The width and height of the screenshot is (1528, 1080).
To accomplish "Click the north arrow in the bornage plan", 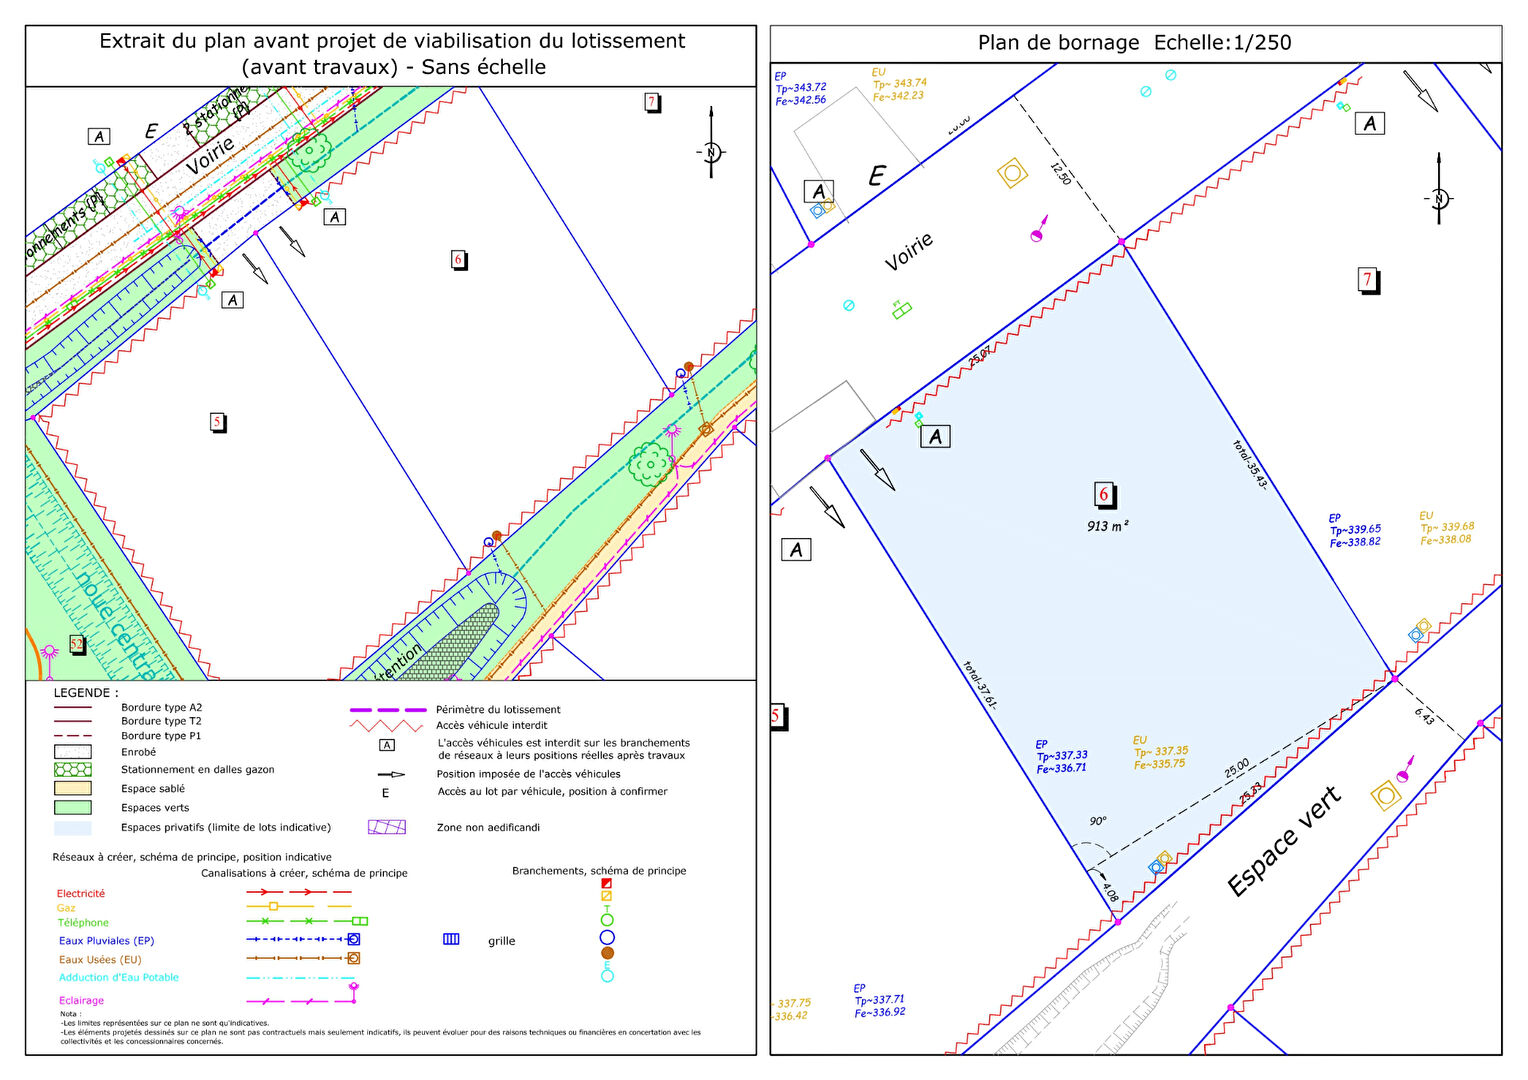I will coord(1438,197).
